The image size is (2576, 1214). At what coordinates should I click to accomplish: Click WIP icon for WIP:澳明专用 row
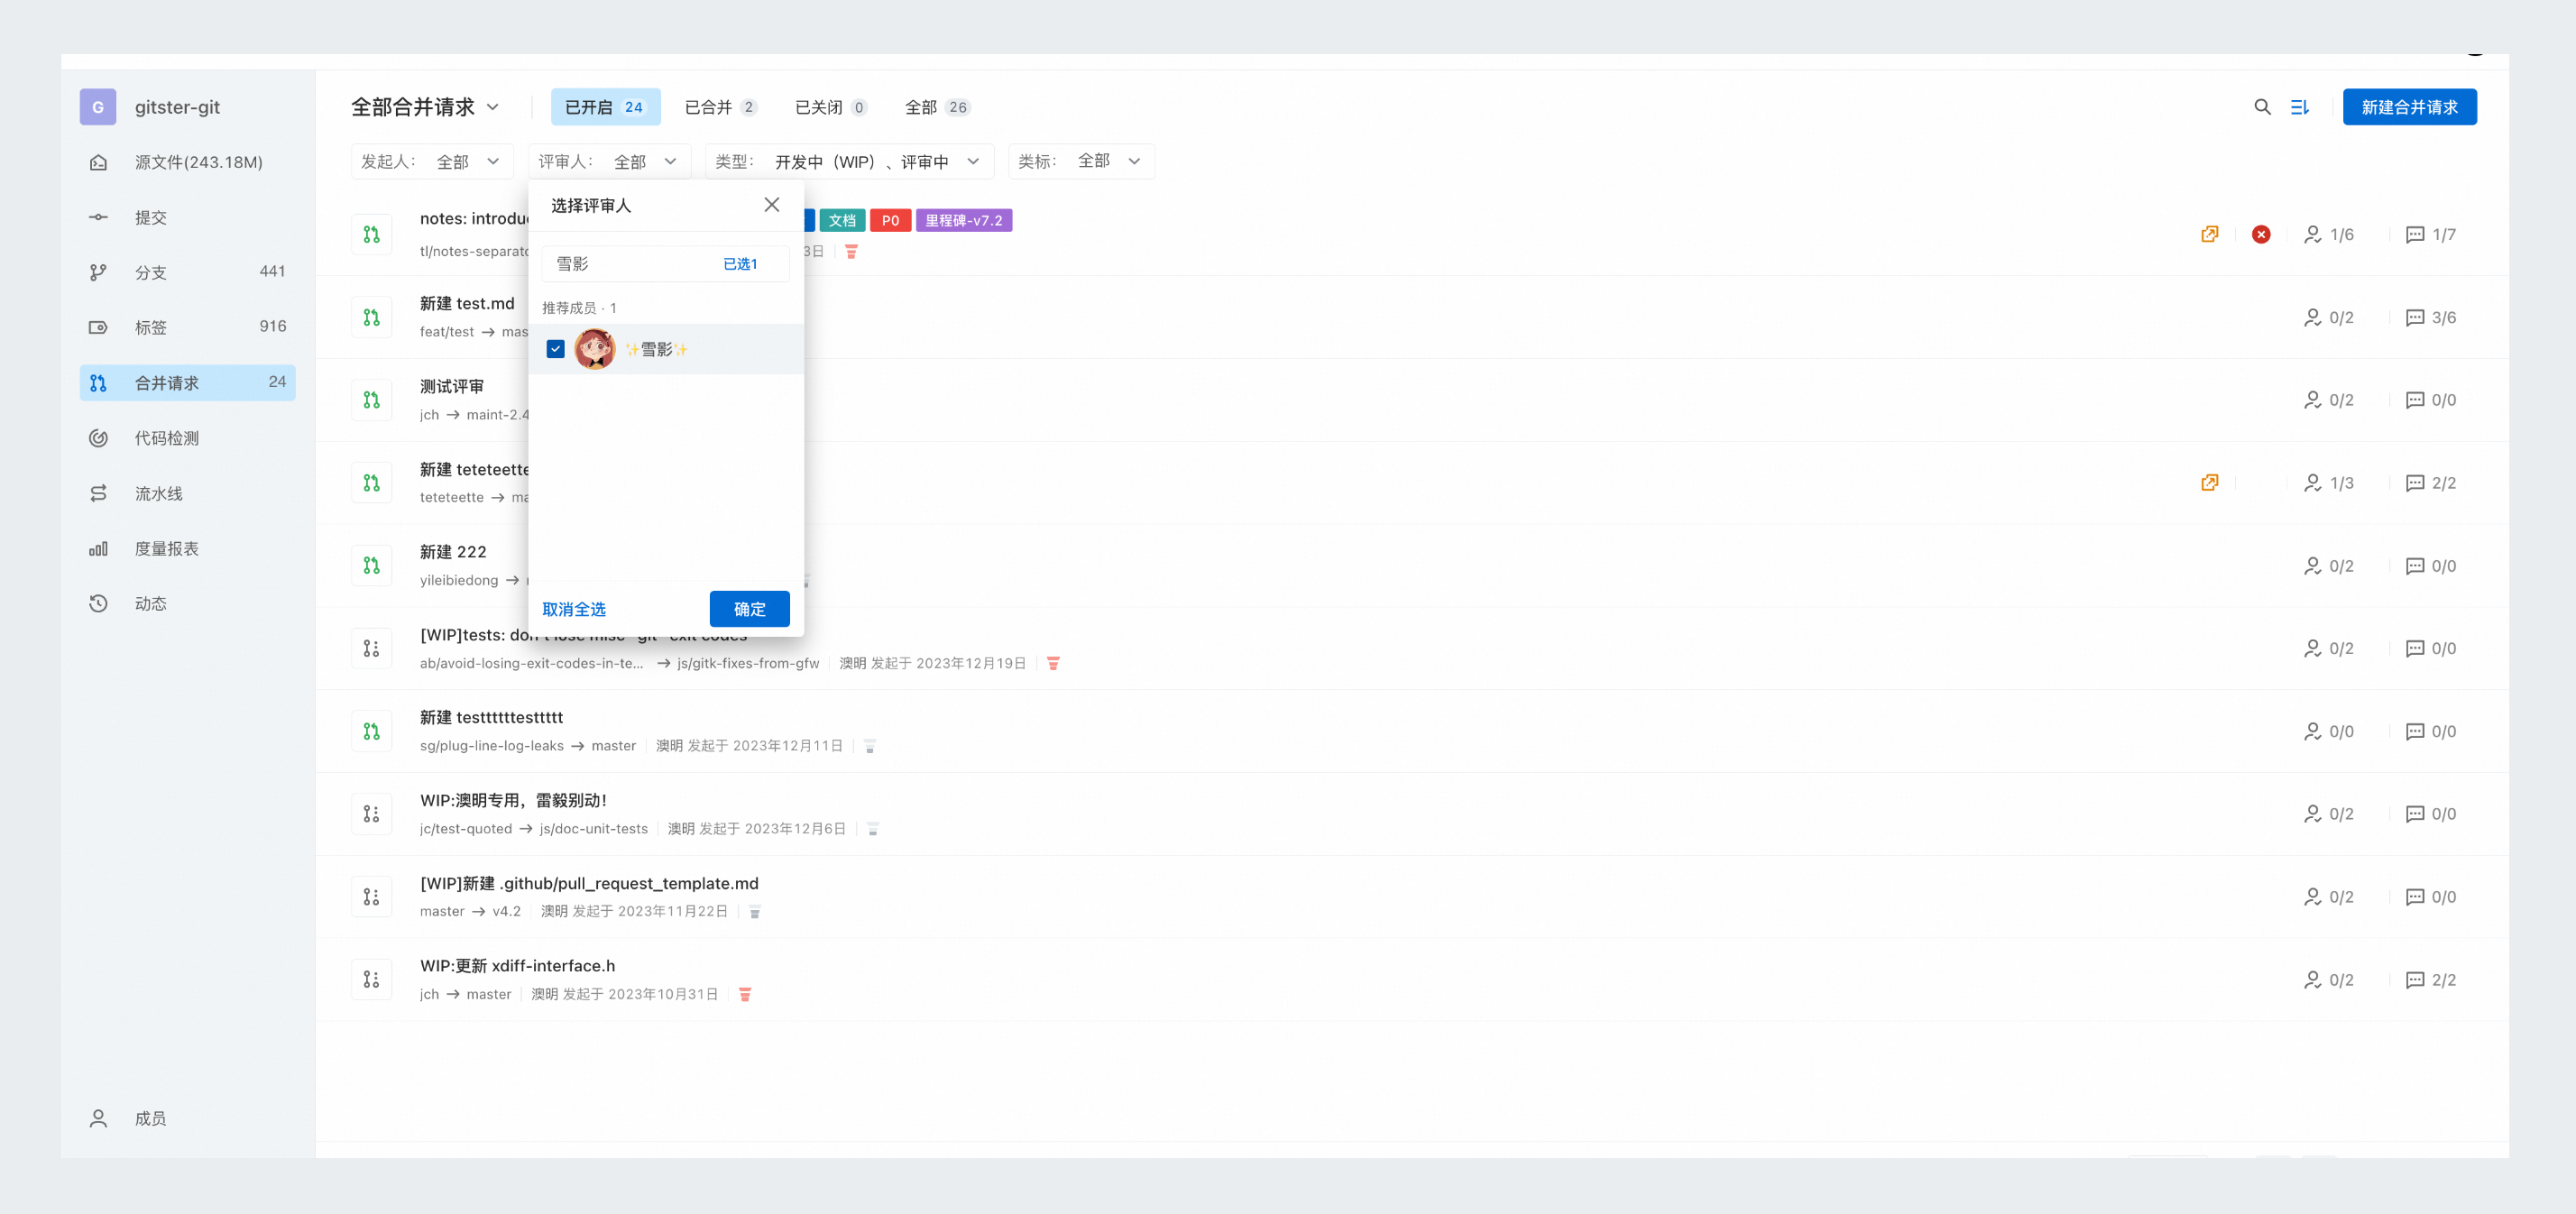pos(371,814)
